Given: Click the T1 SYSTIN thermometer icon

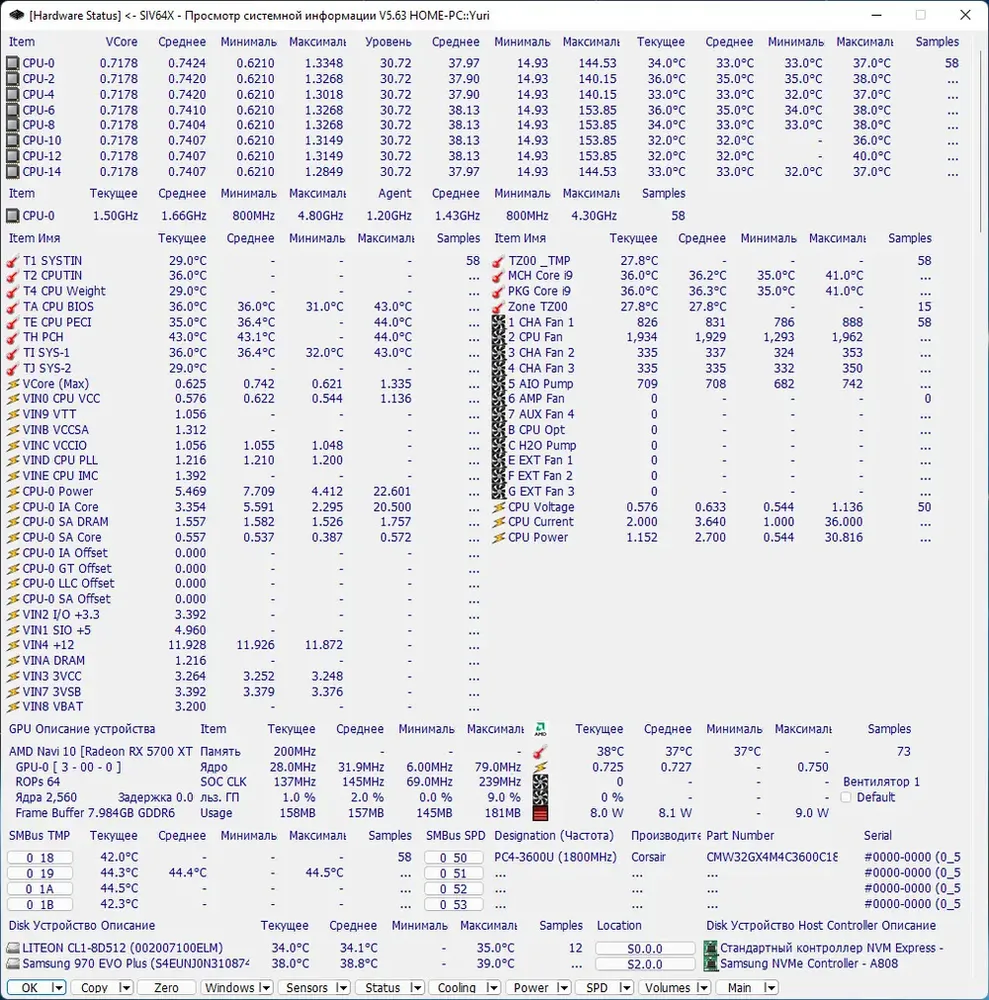Looking at the screenshot, I should coord(13,261).
